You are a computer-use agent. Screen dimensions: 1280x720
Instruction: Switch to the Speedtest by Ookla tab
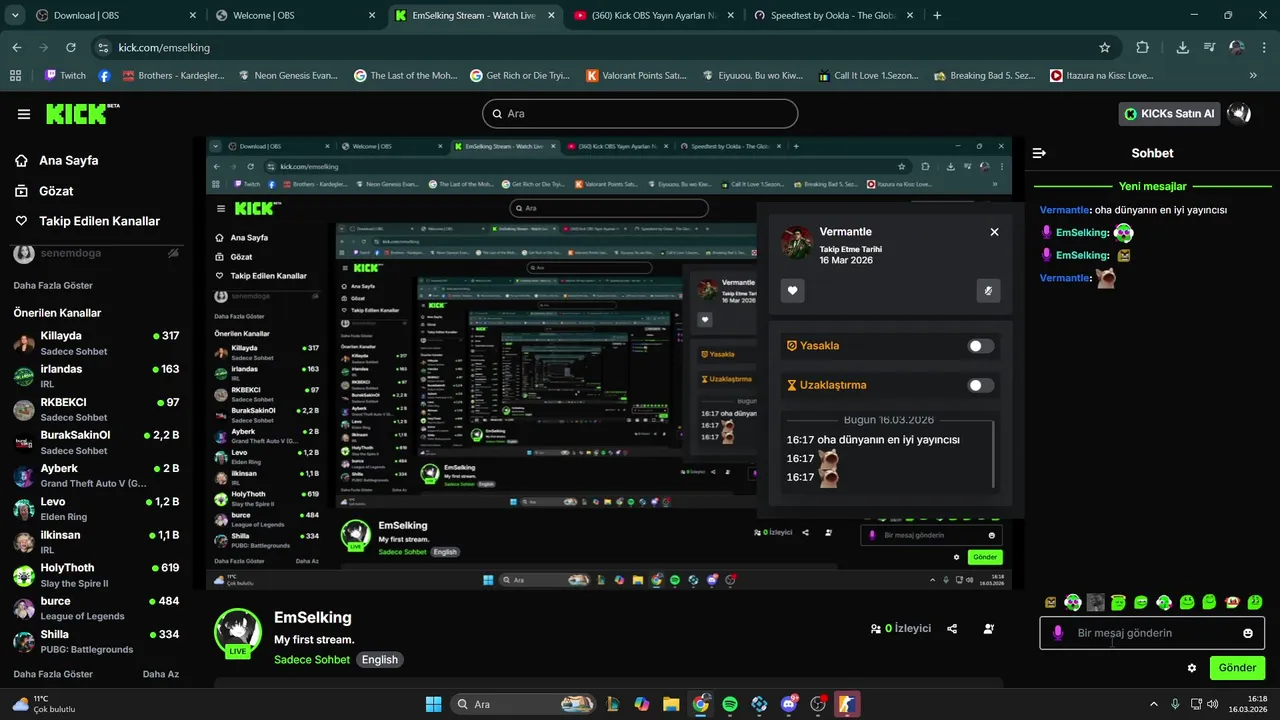click(835, 15)
